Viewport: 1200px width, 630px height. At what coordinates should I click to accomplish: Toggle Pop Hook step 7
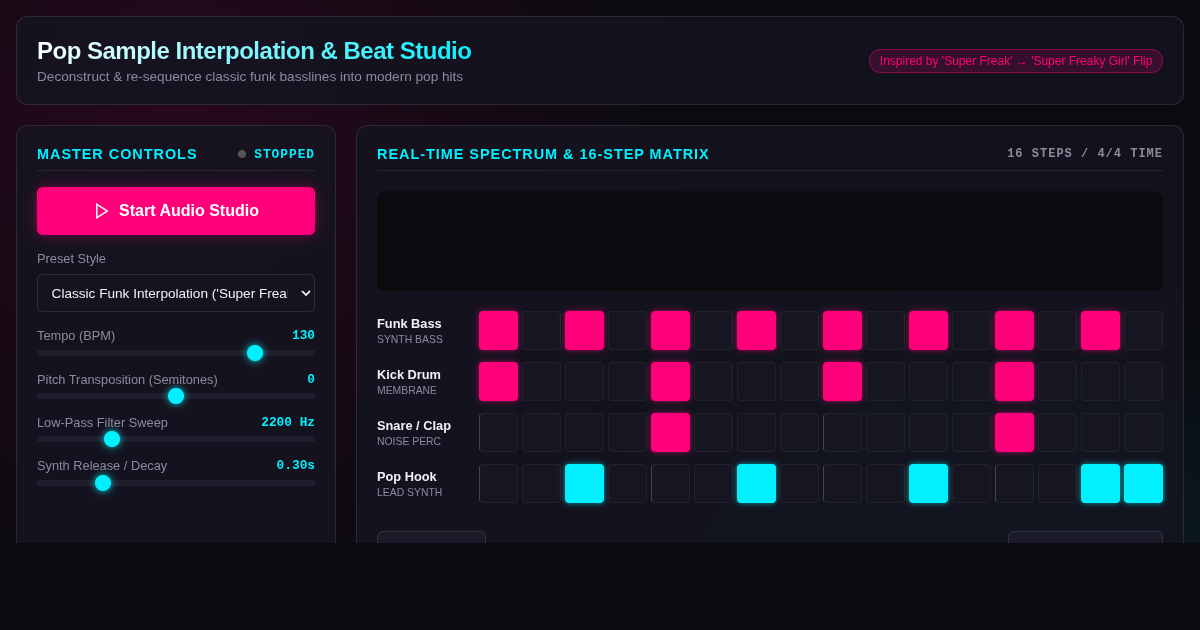click(756, 483)
